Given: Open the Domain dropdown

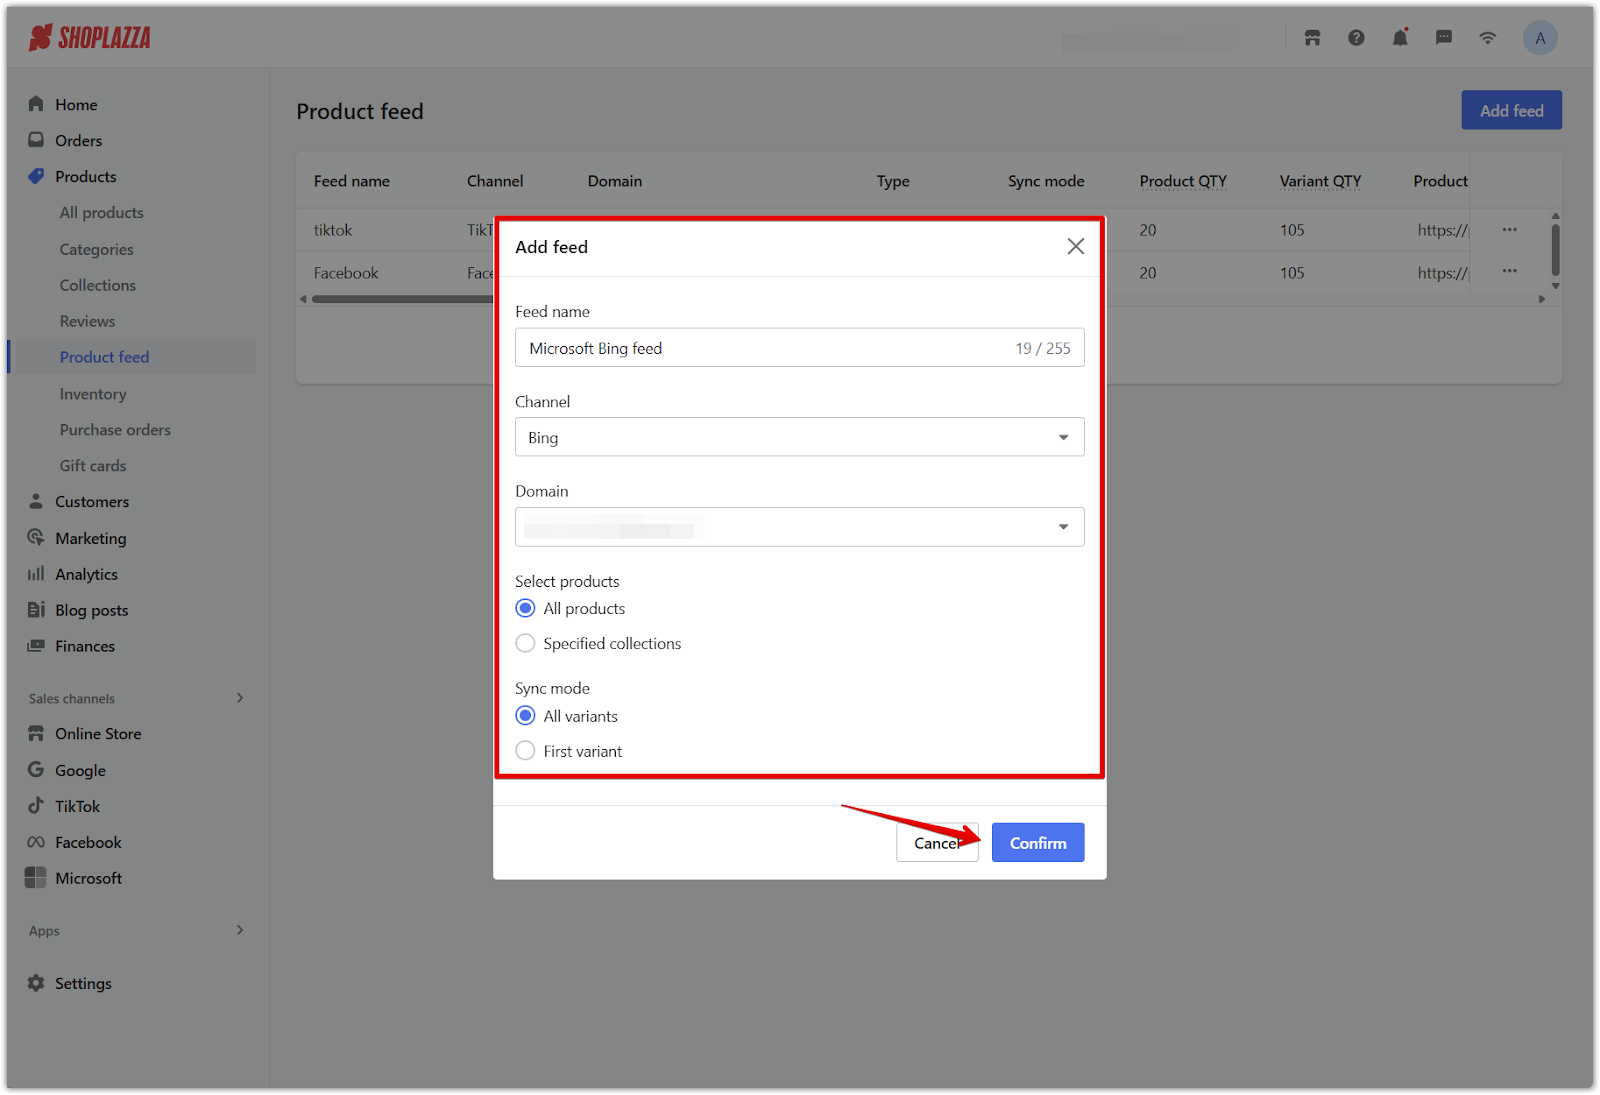Looking at the screenshot, I should pyautogui.click(x=799, y=527).
